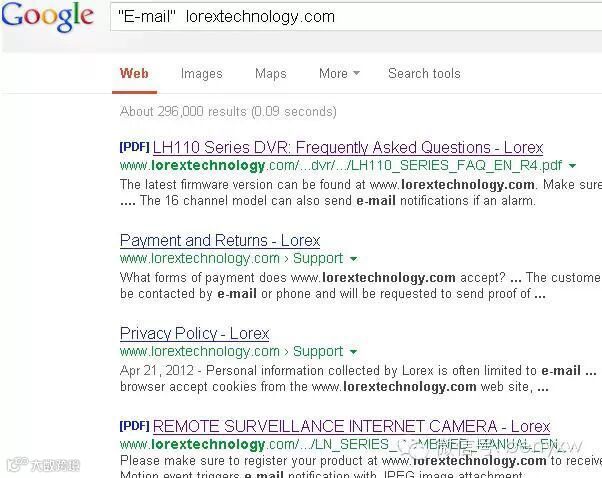602x478 pixels.
Task: Click the first result's [PDF] tag icon
Action: (134, 147)
